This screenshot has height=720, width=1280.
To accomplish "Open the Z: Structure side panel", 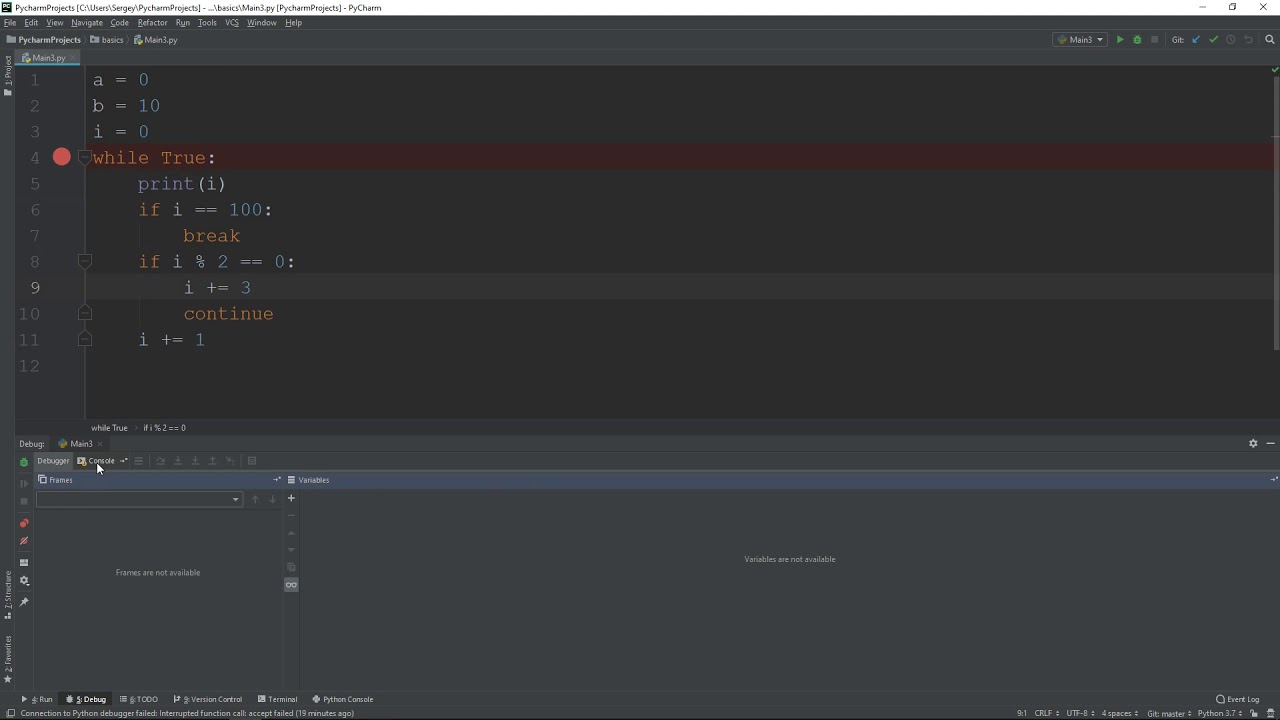I will pos(7,595).
